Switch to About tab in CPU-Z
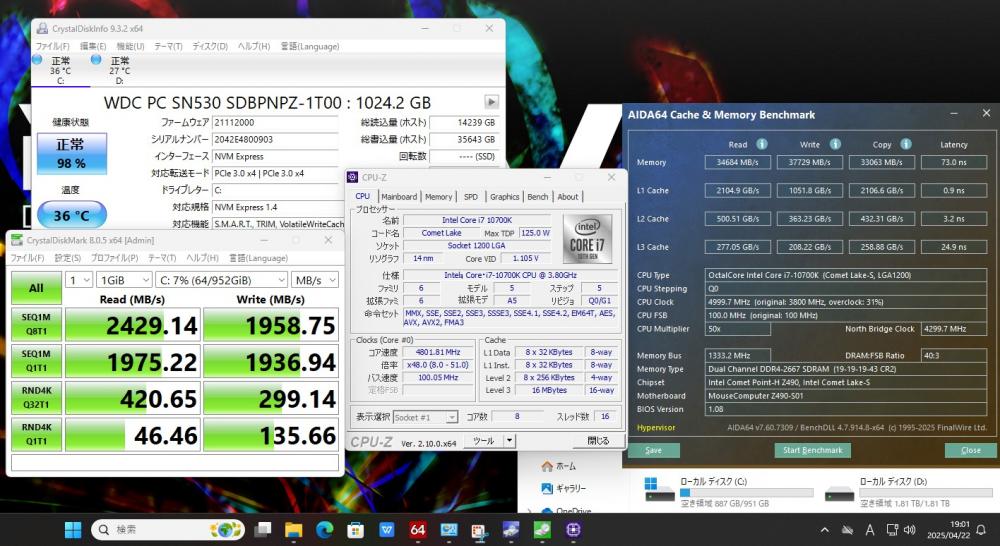Screen dimensions: 1000x546 568,196
